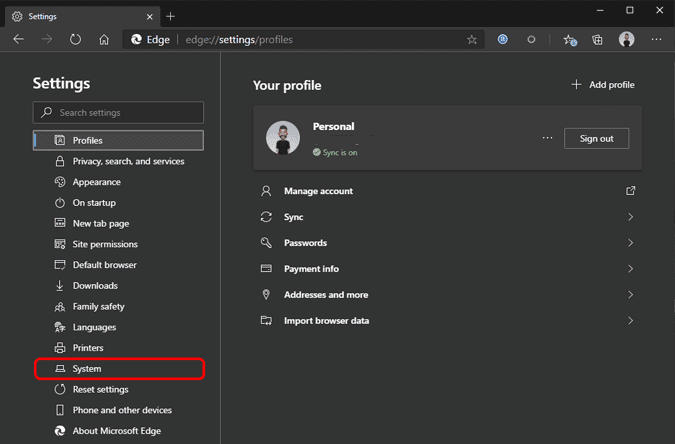Add this page to favorites star

coord(472,40)
